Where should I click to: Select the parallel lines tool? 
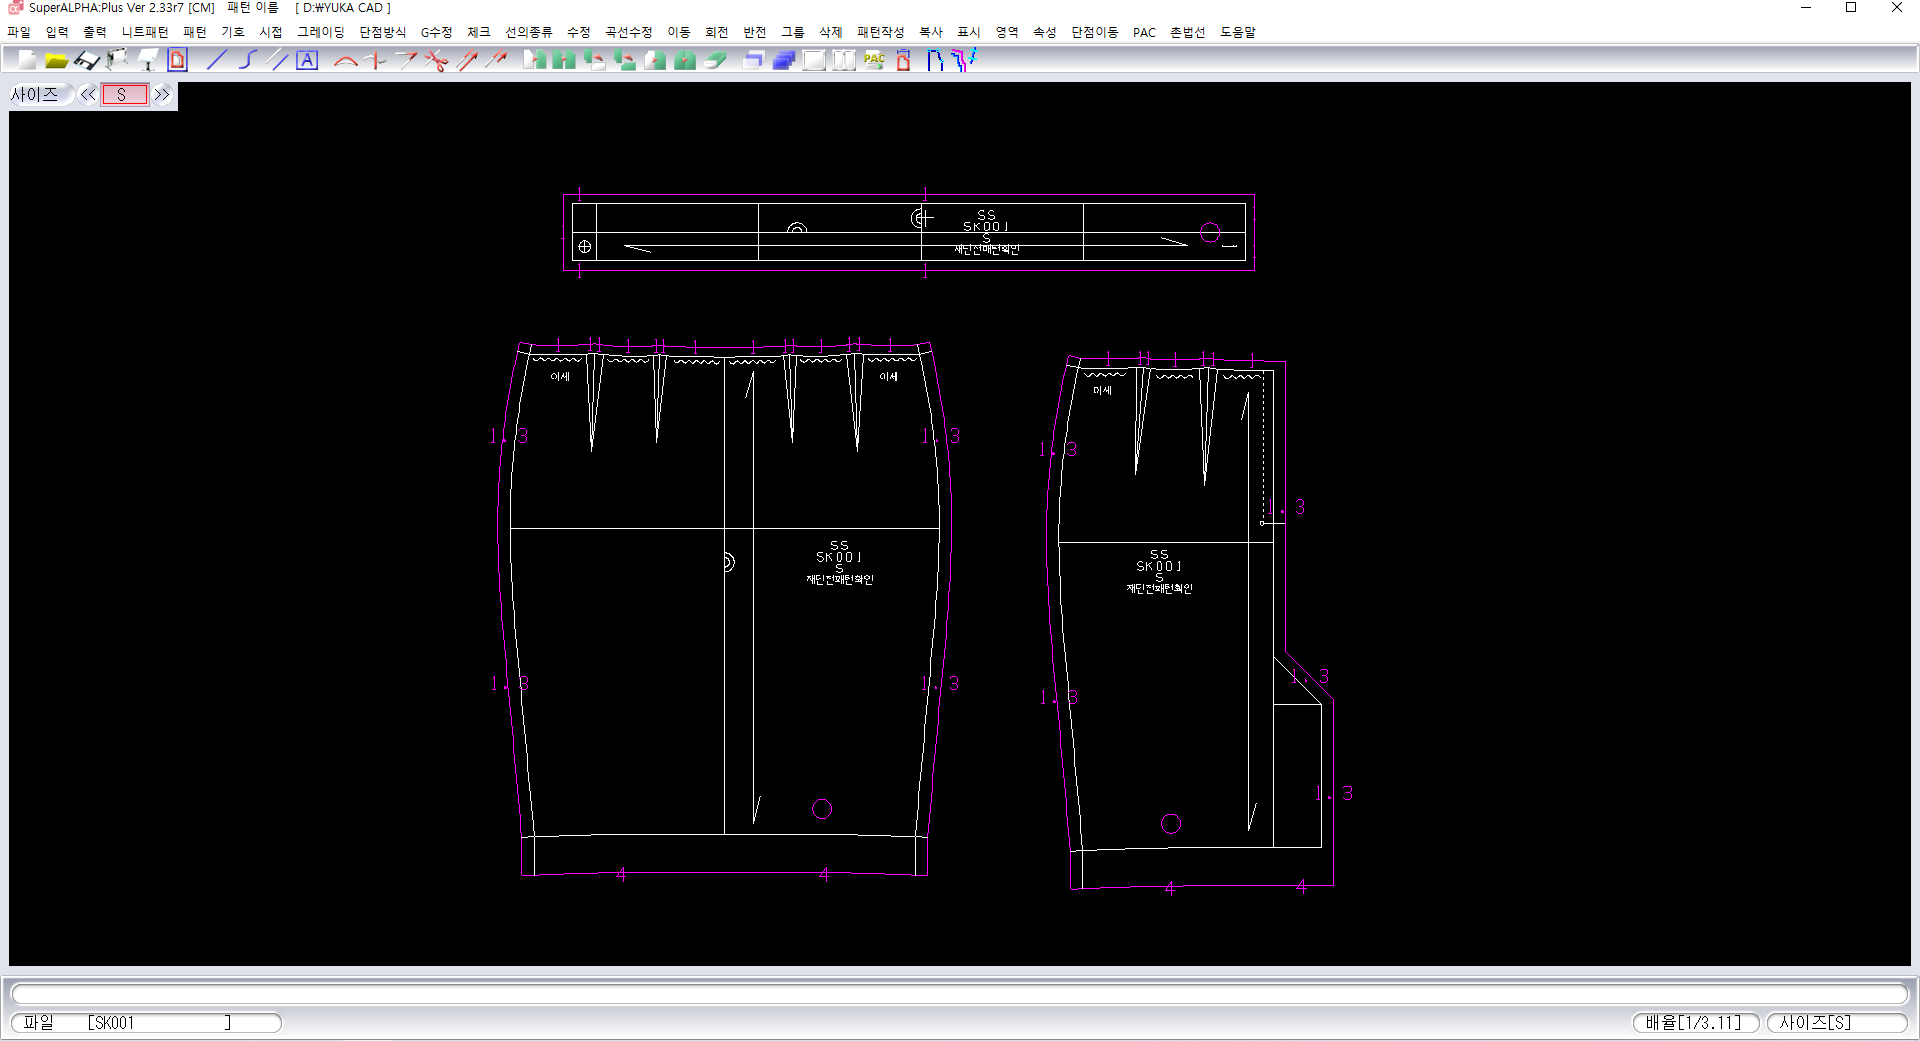coord(279,60)
